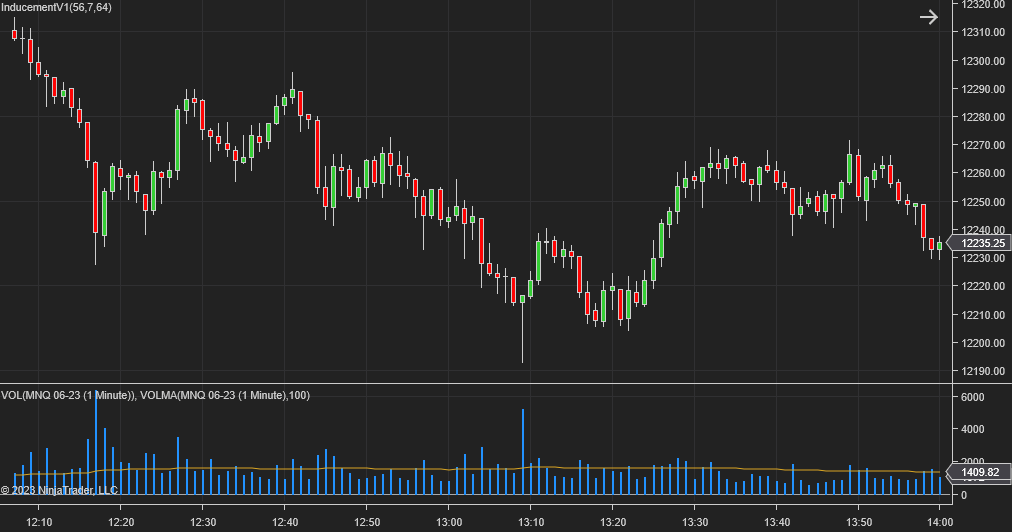Click the 13:00 label on time axis

pos(449,522)
